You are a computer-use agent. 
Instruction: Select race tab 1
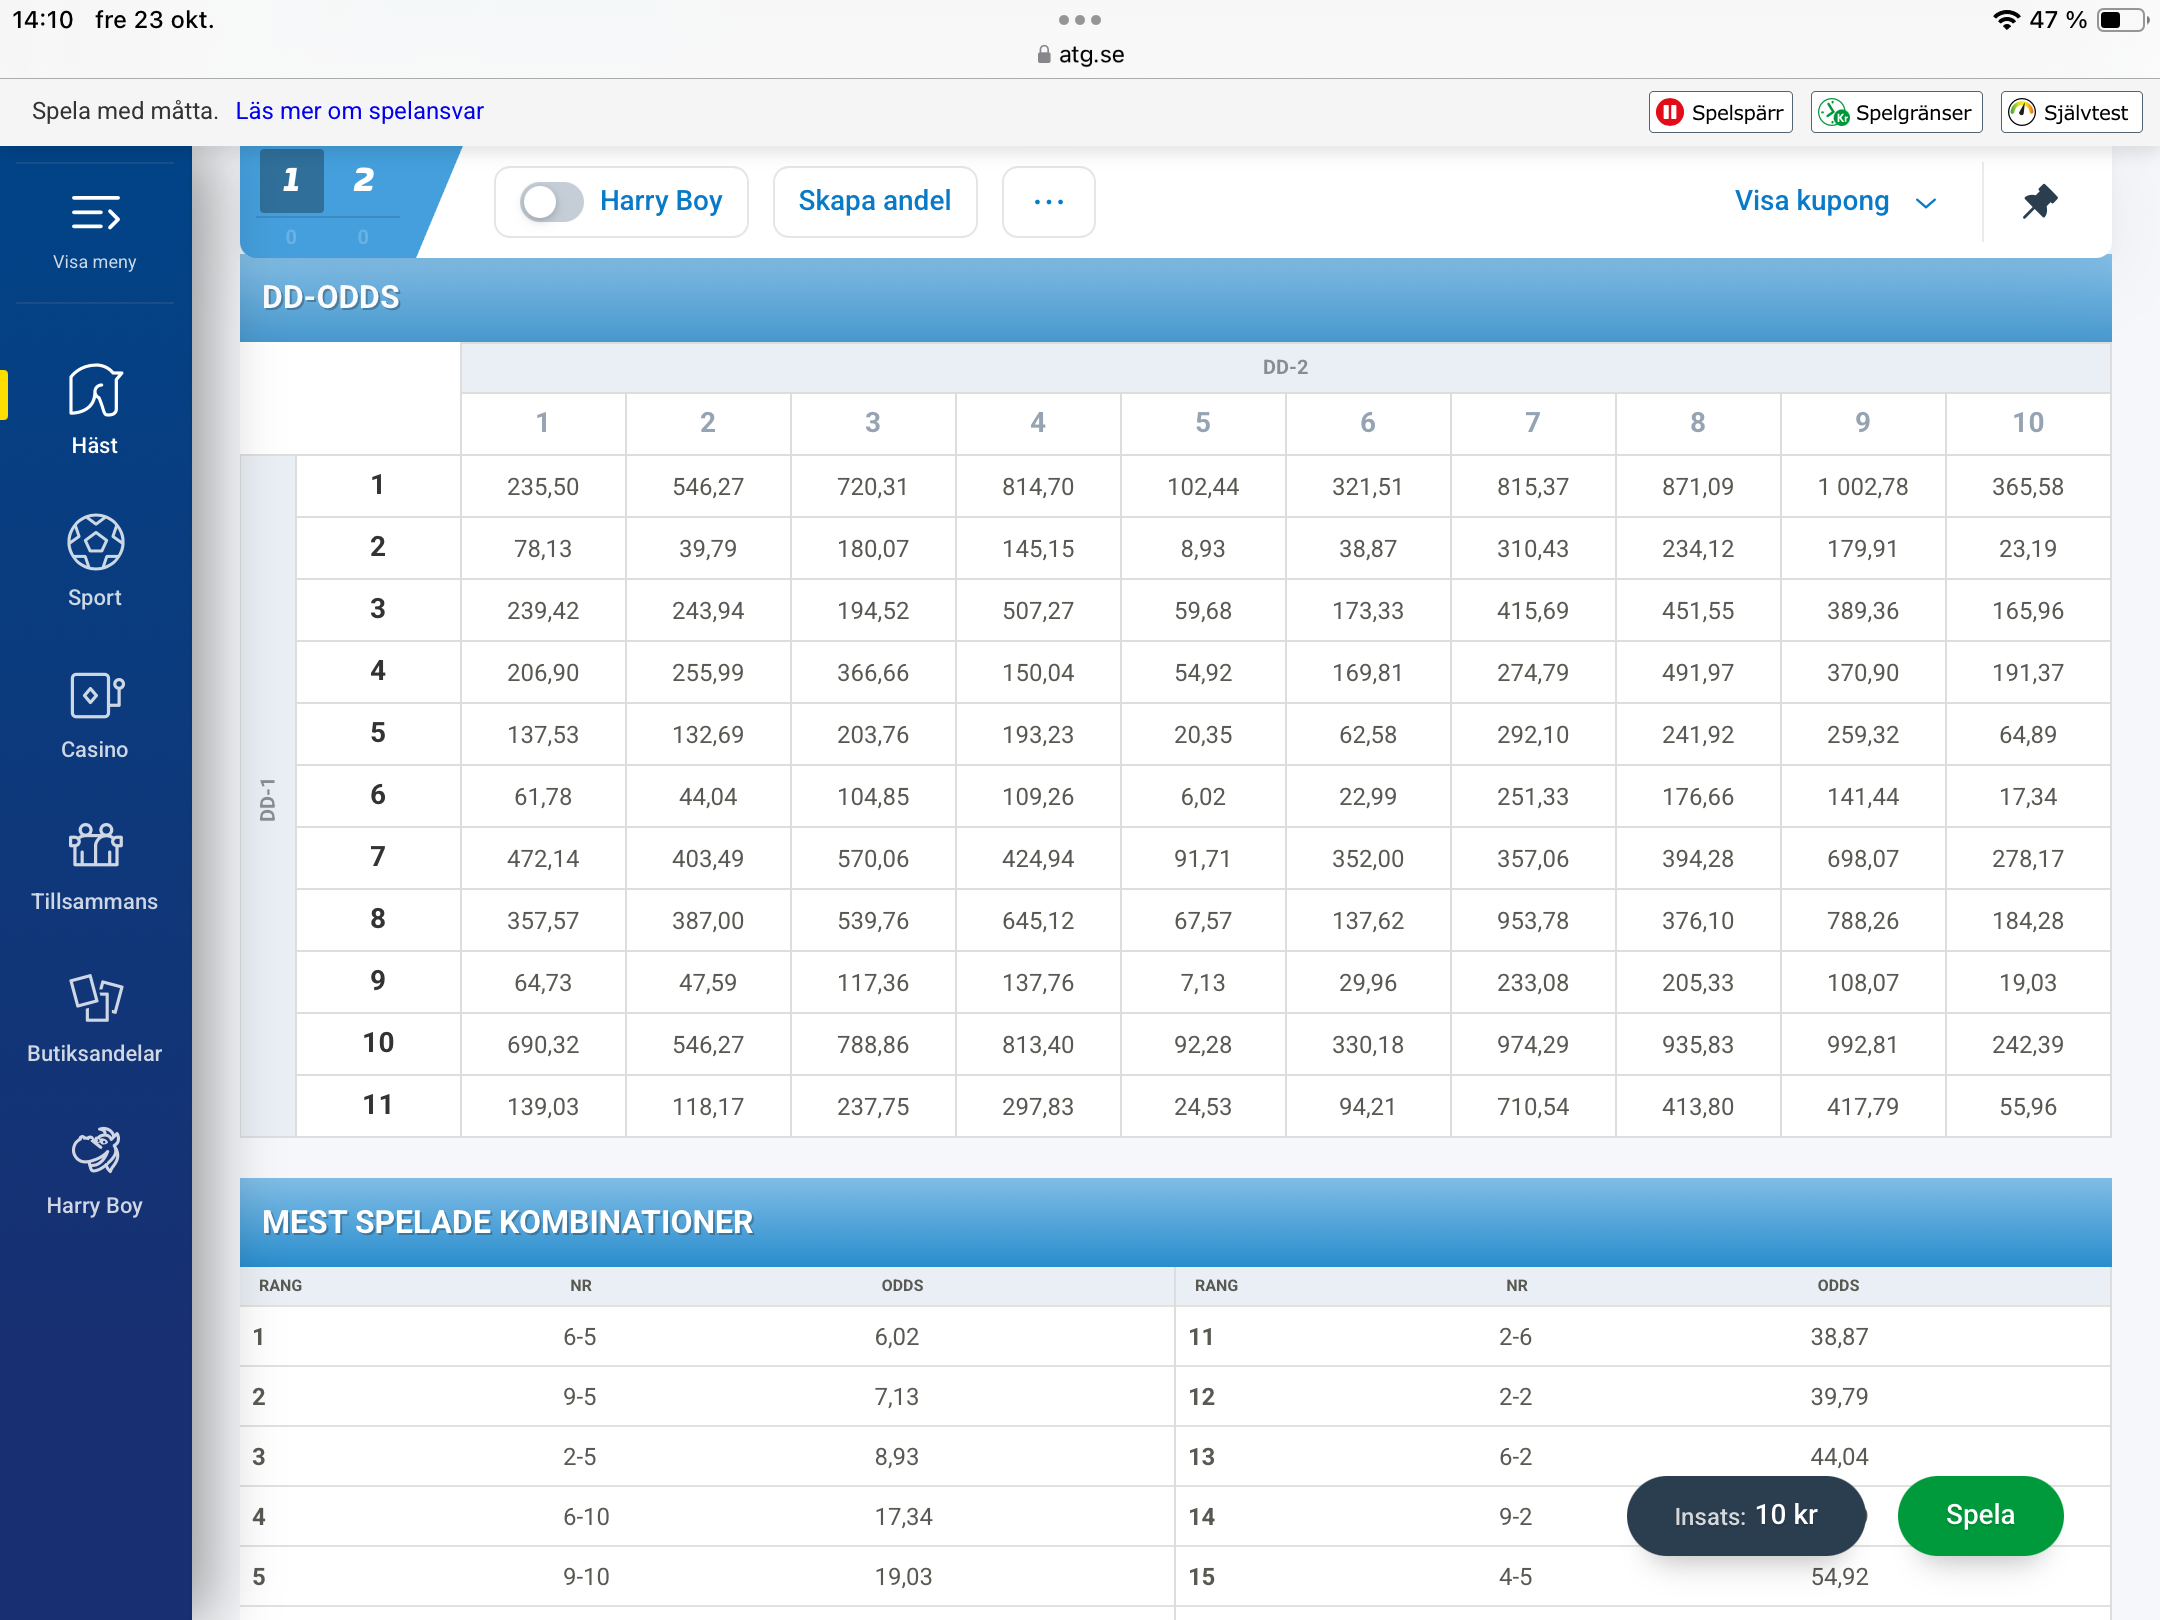(x=291, y=181)
